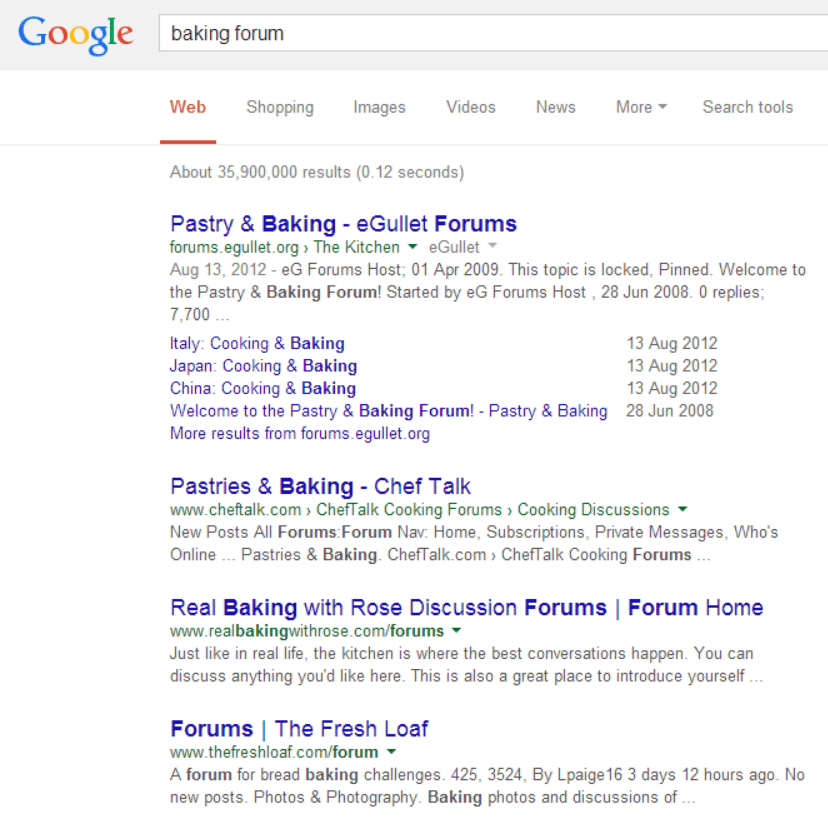Select the Web tab
Viewport: 828px width, 820px height.
(x=187, y=107)
